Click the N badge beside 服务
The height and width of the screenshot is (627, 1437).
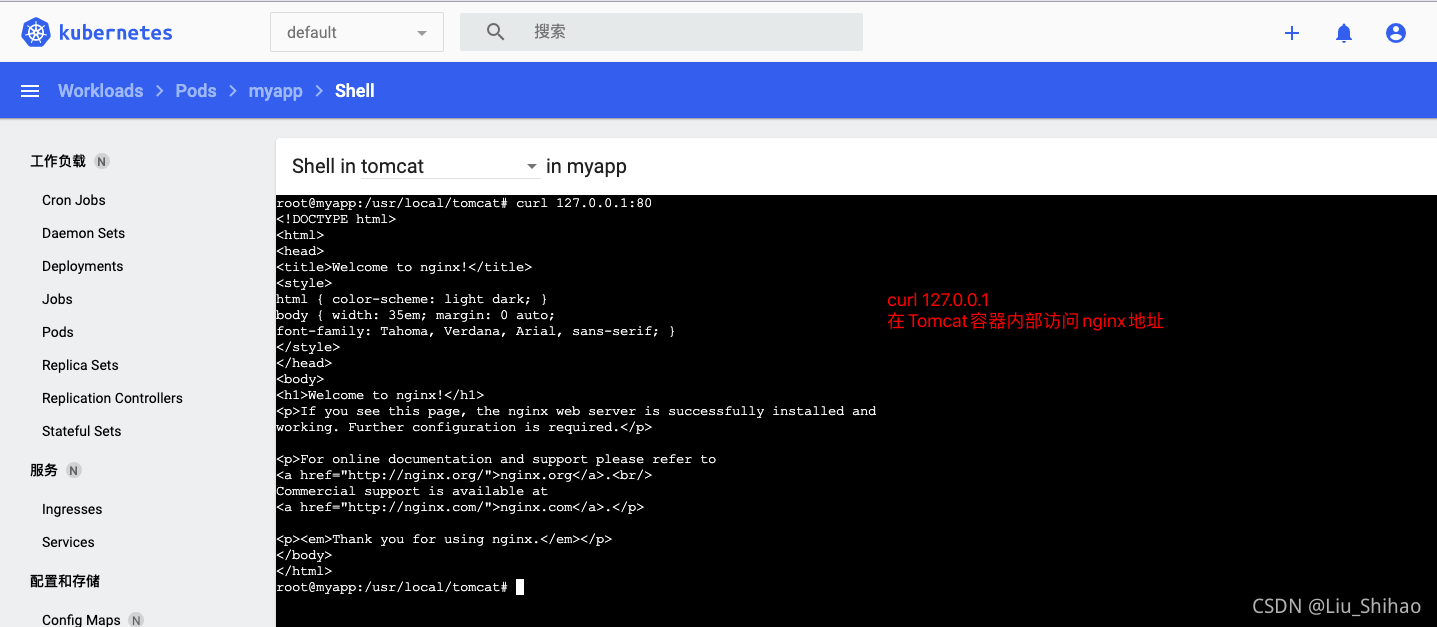[x=74, y=470]
